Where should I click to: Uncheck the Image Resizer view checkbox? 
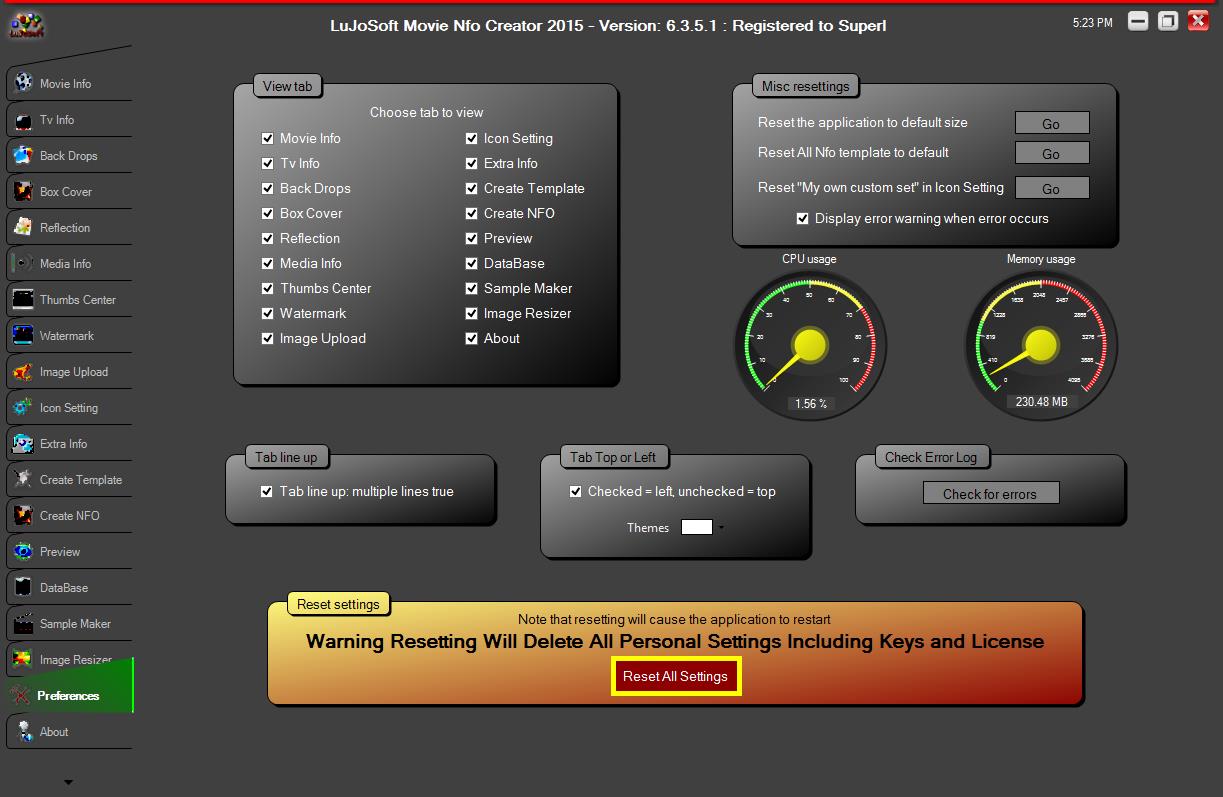coord(471,313)
